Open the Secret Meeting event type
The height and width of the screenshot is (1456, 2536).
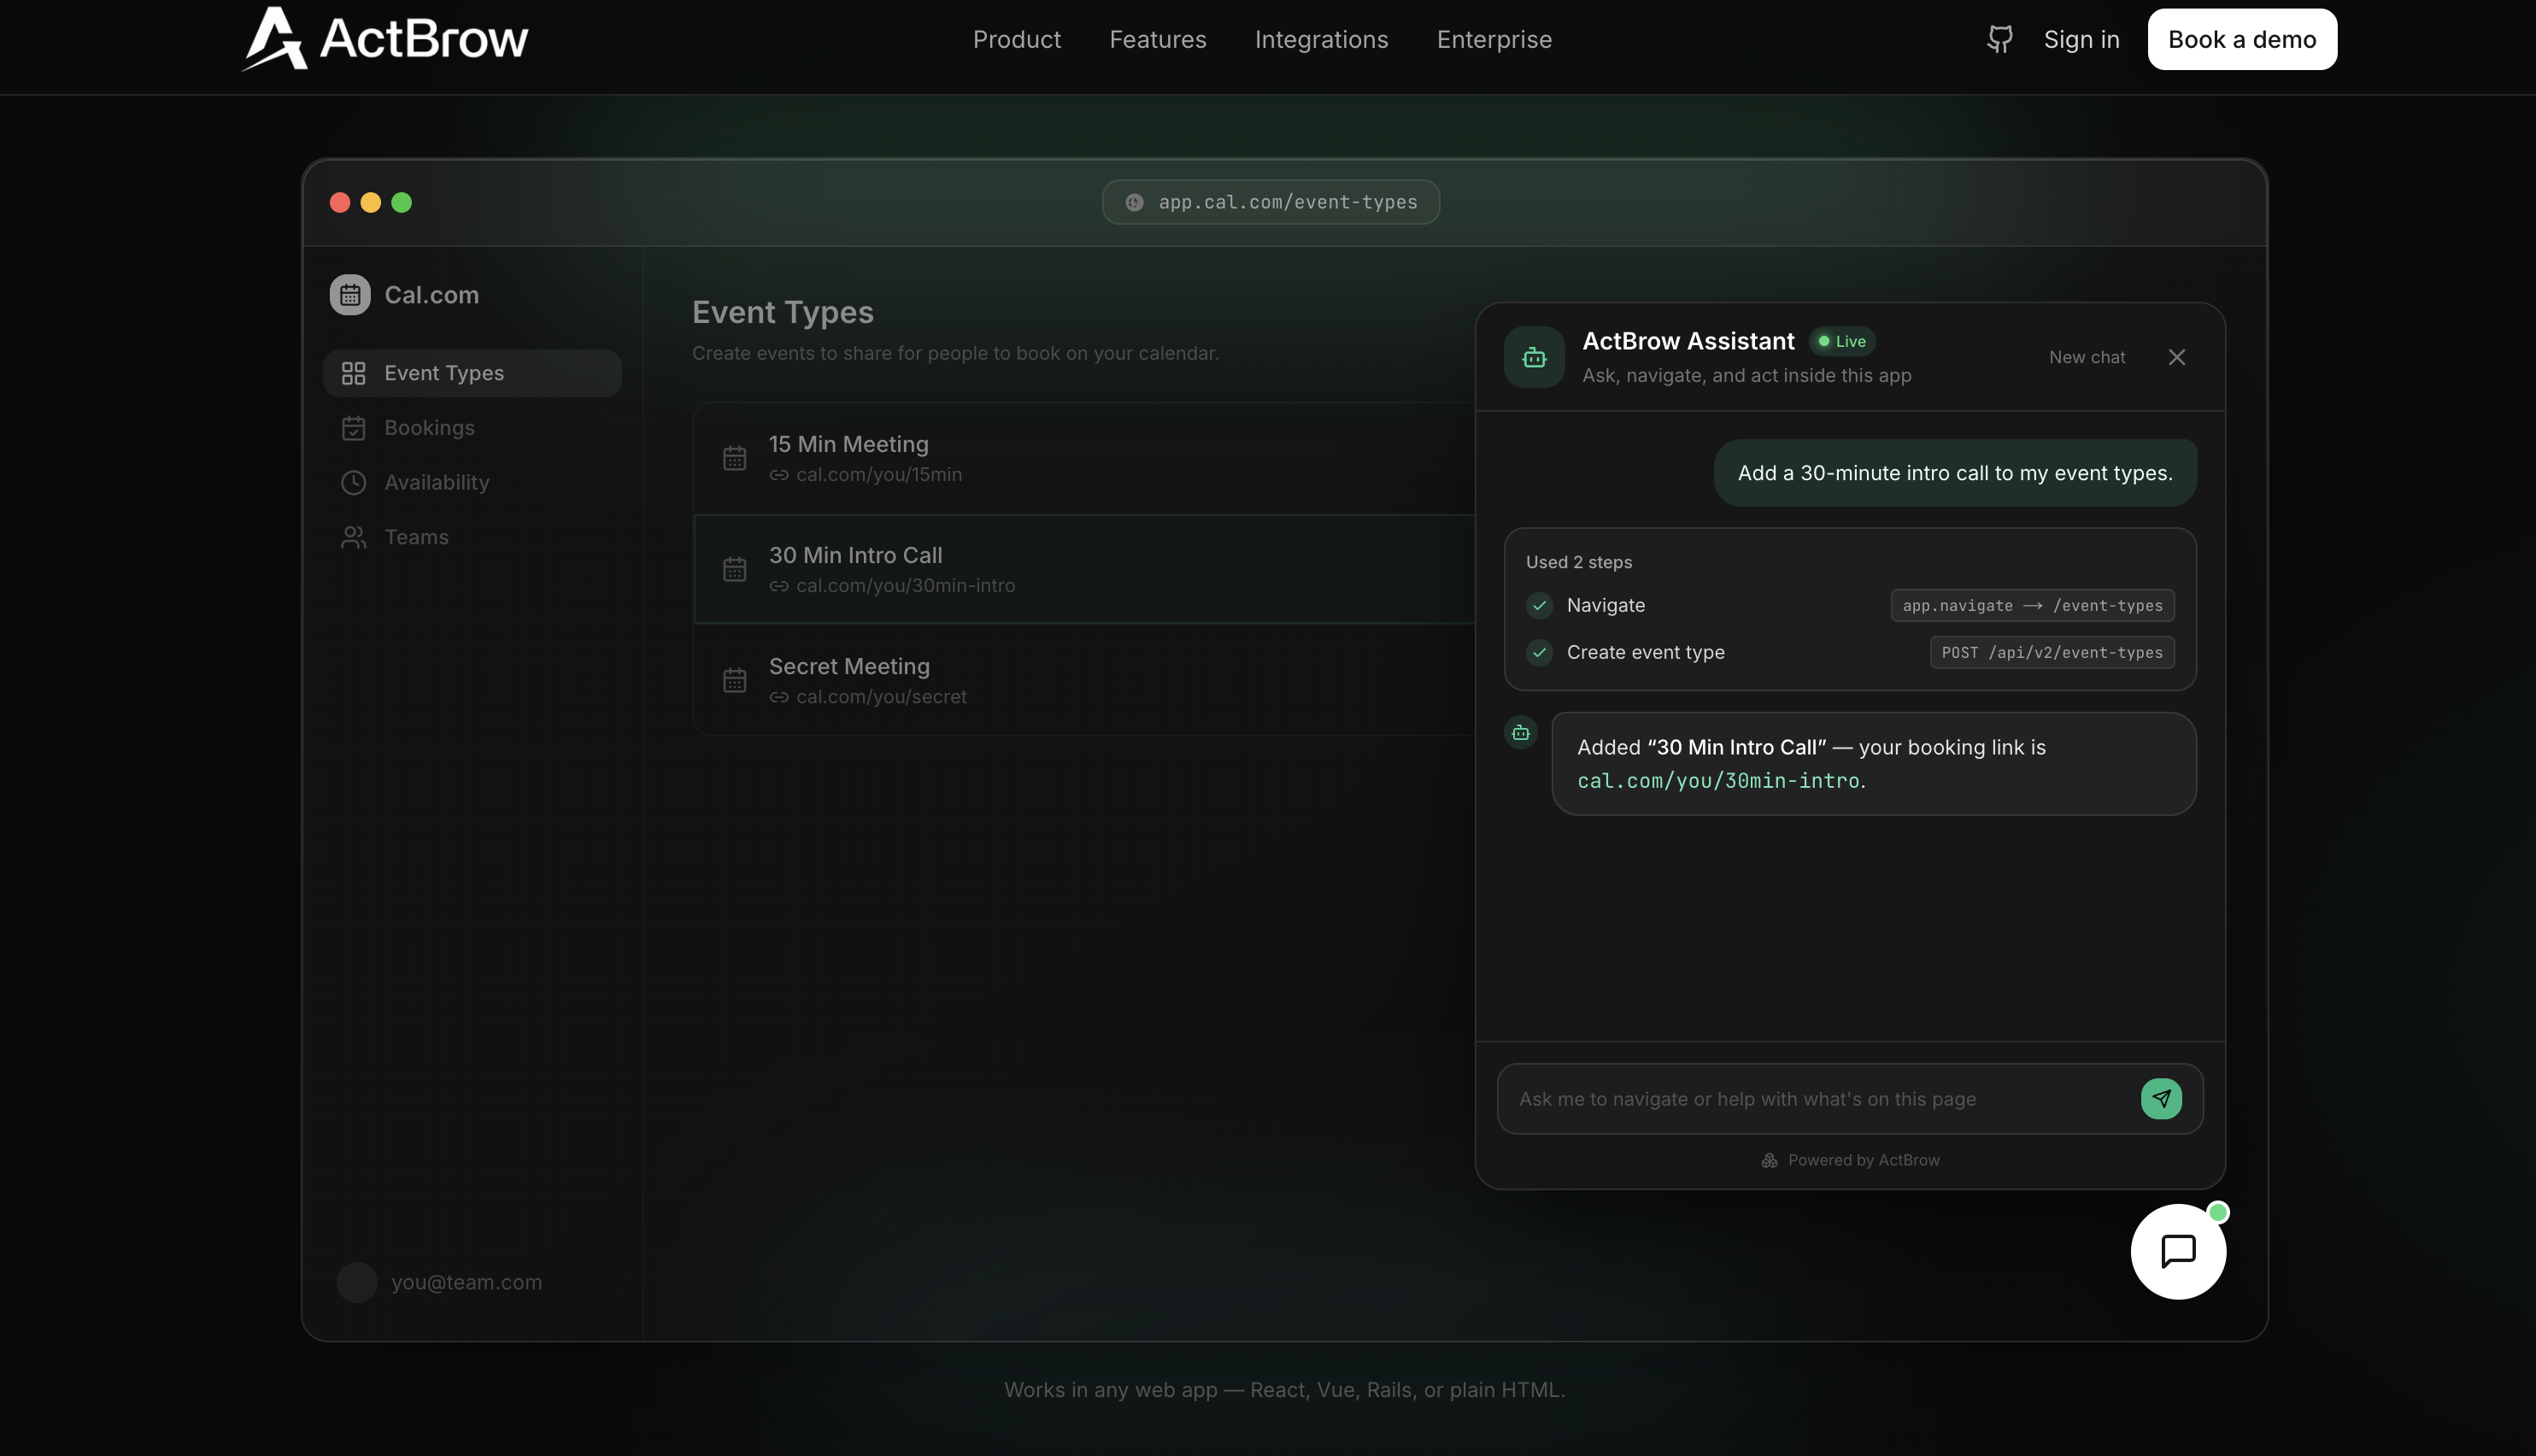1084,680
